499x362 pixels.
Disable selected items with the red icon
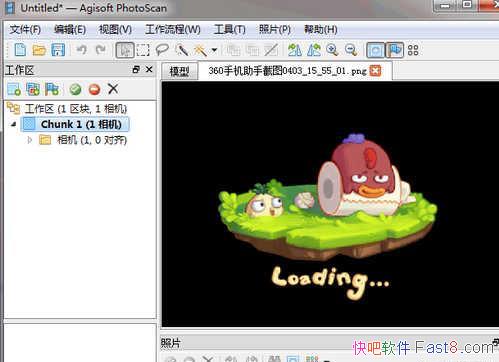click(x=94, y=89)
